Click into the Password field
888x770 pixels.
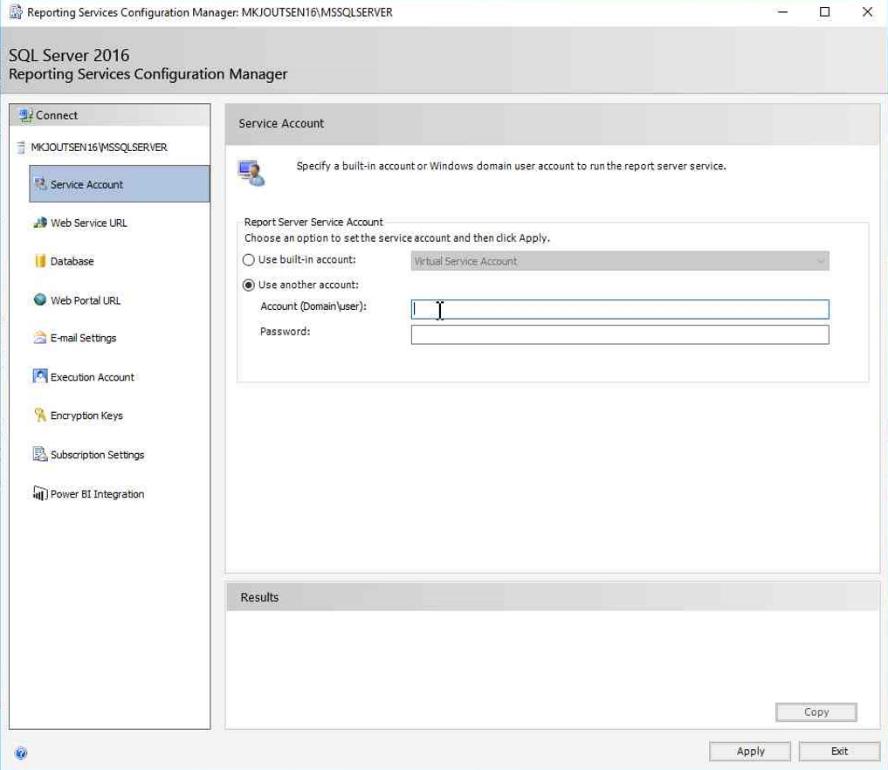click(620, 335)
